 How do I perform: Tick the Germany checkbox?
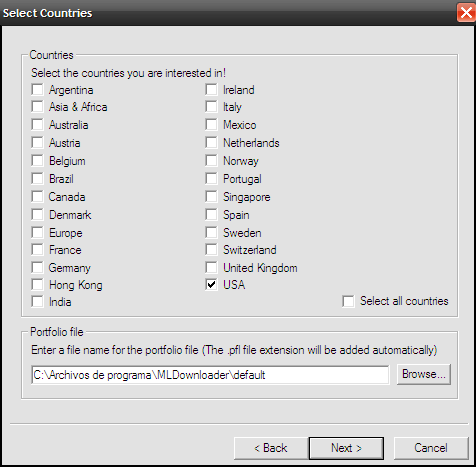point(37,267)
